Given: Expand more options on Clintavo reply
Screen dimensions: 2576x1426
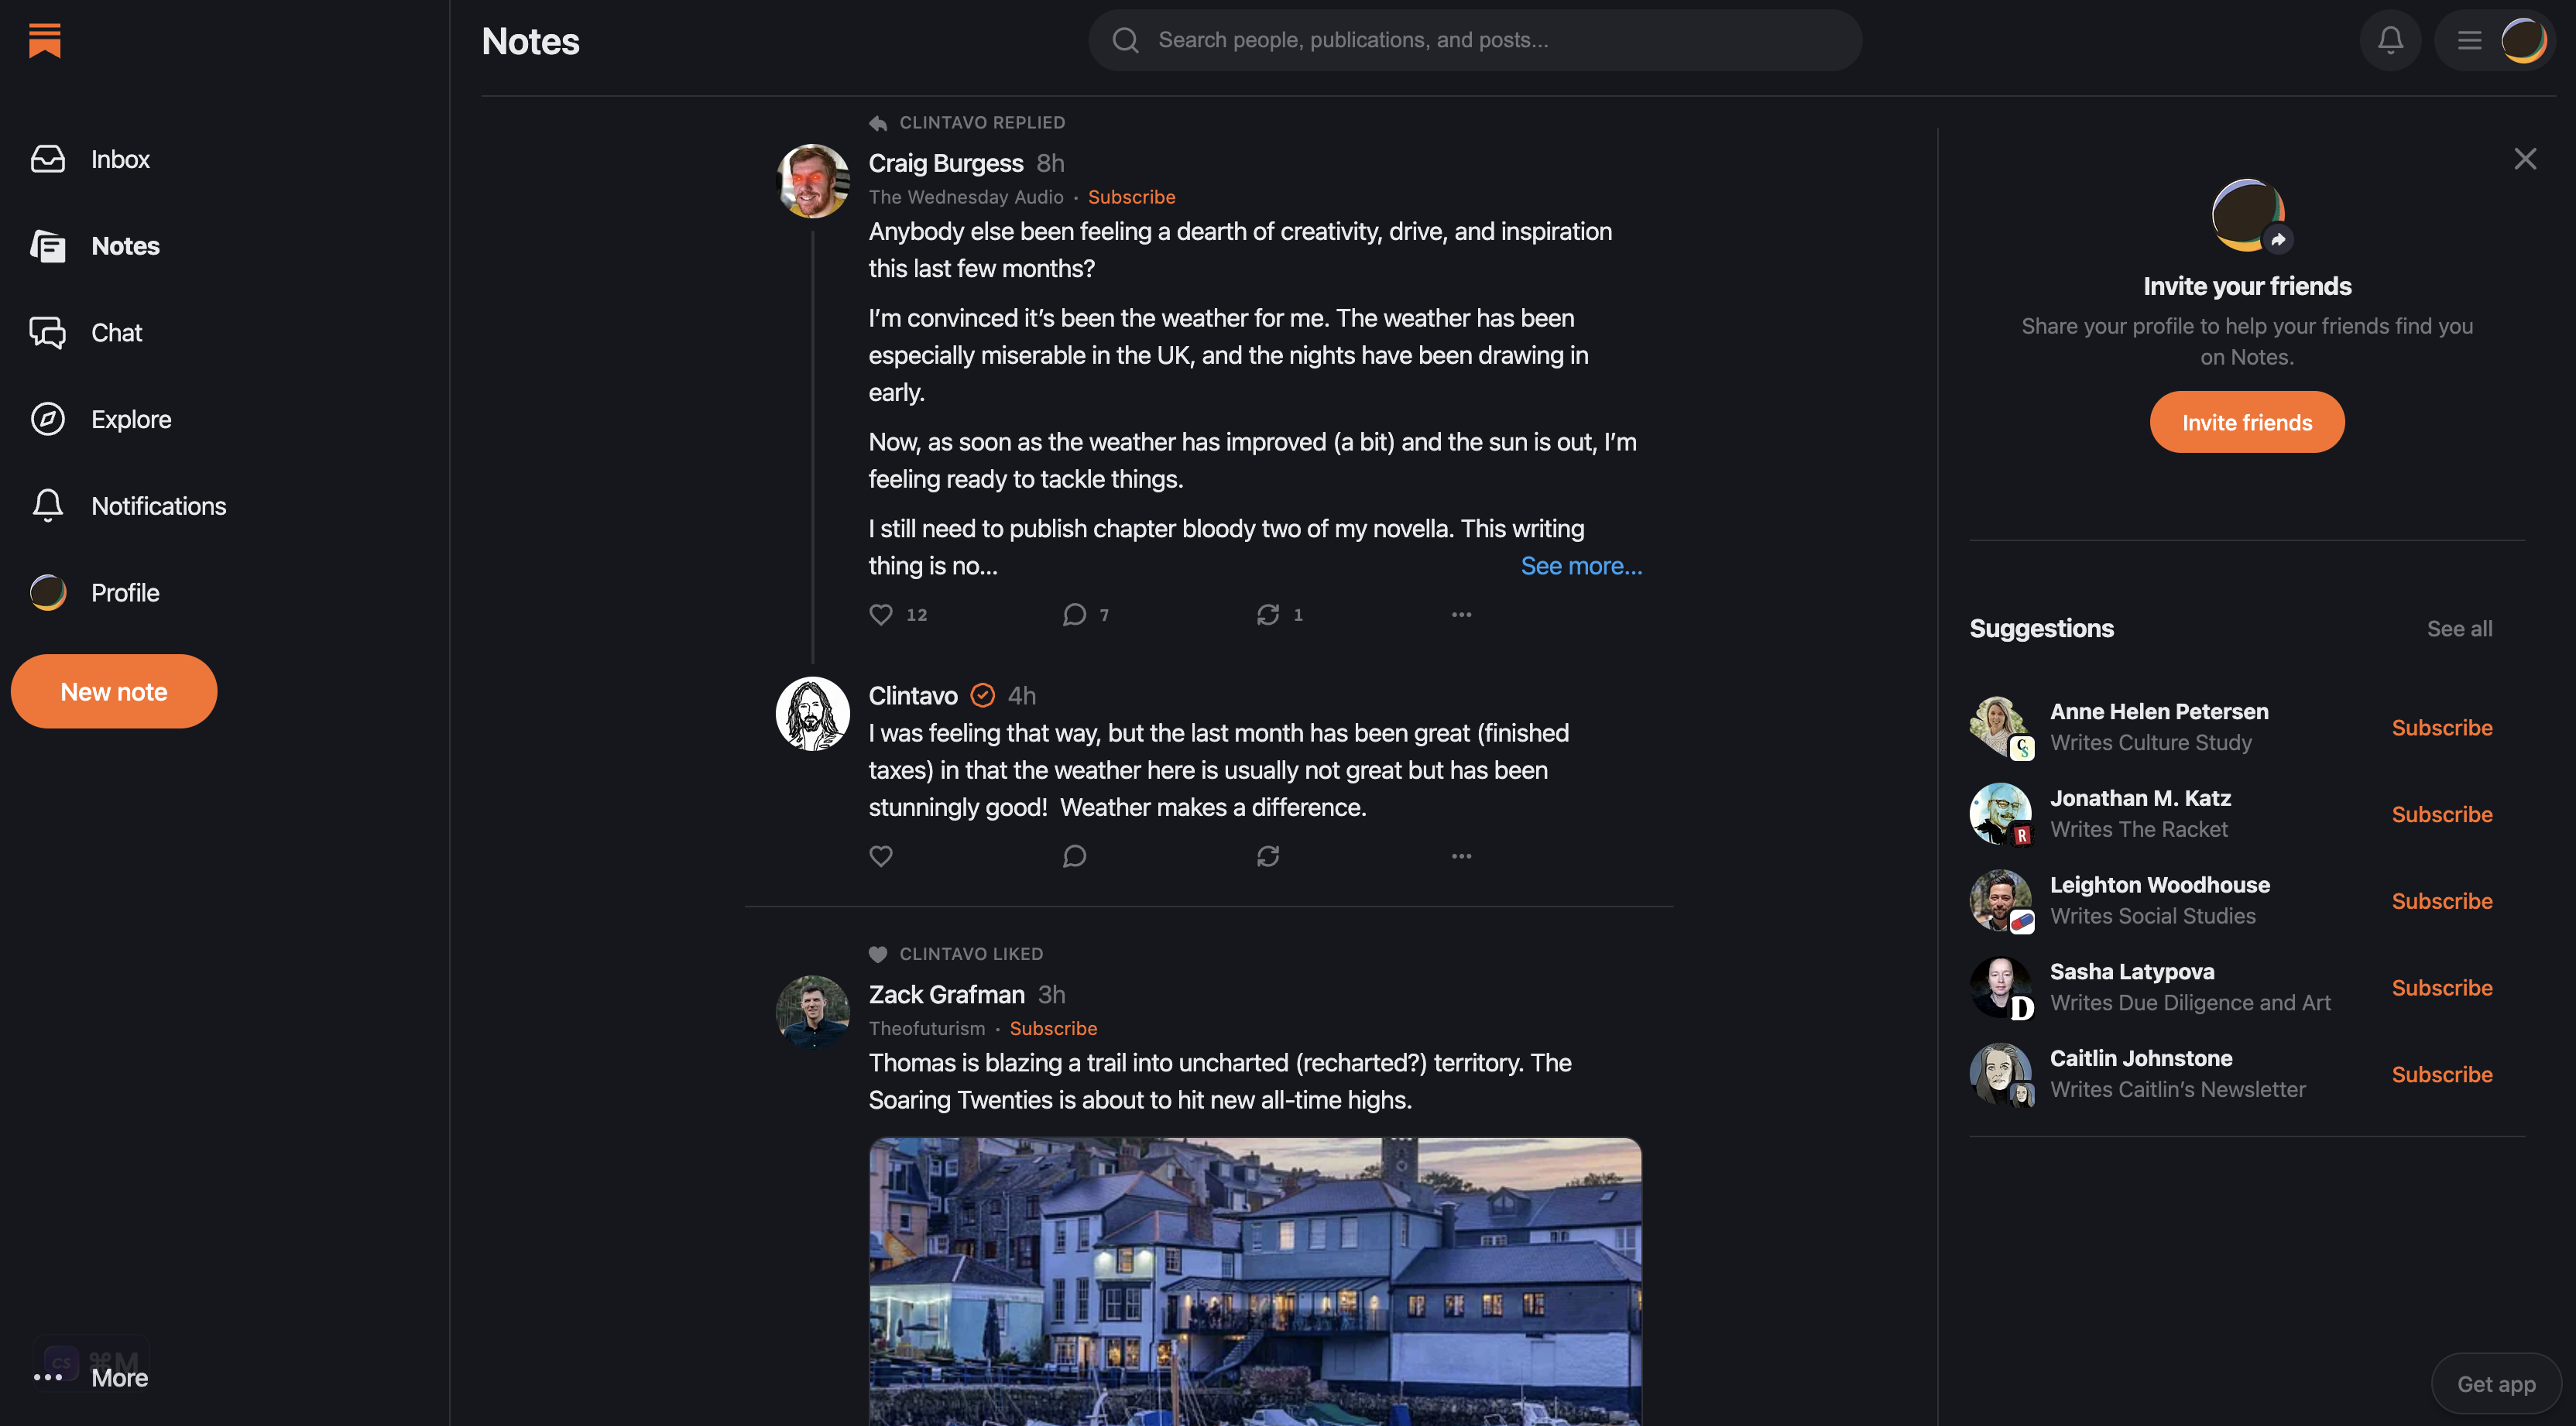Looking at the screenshot, I should pos(1461,857).
